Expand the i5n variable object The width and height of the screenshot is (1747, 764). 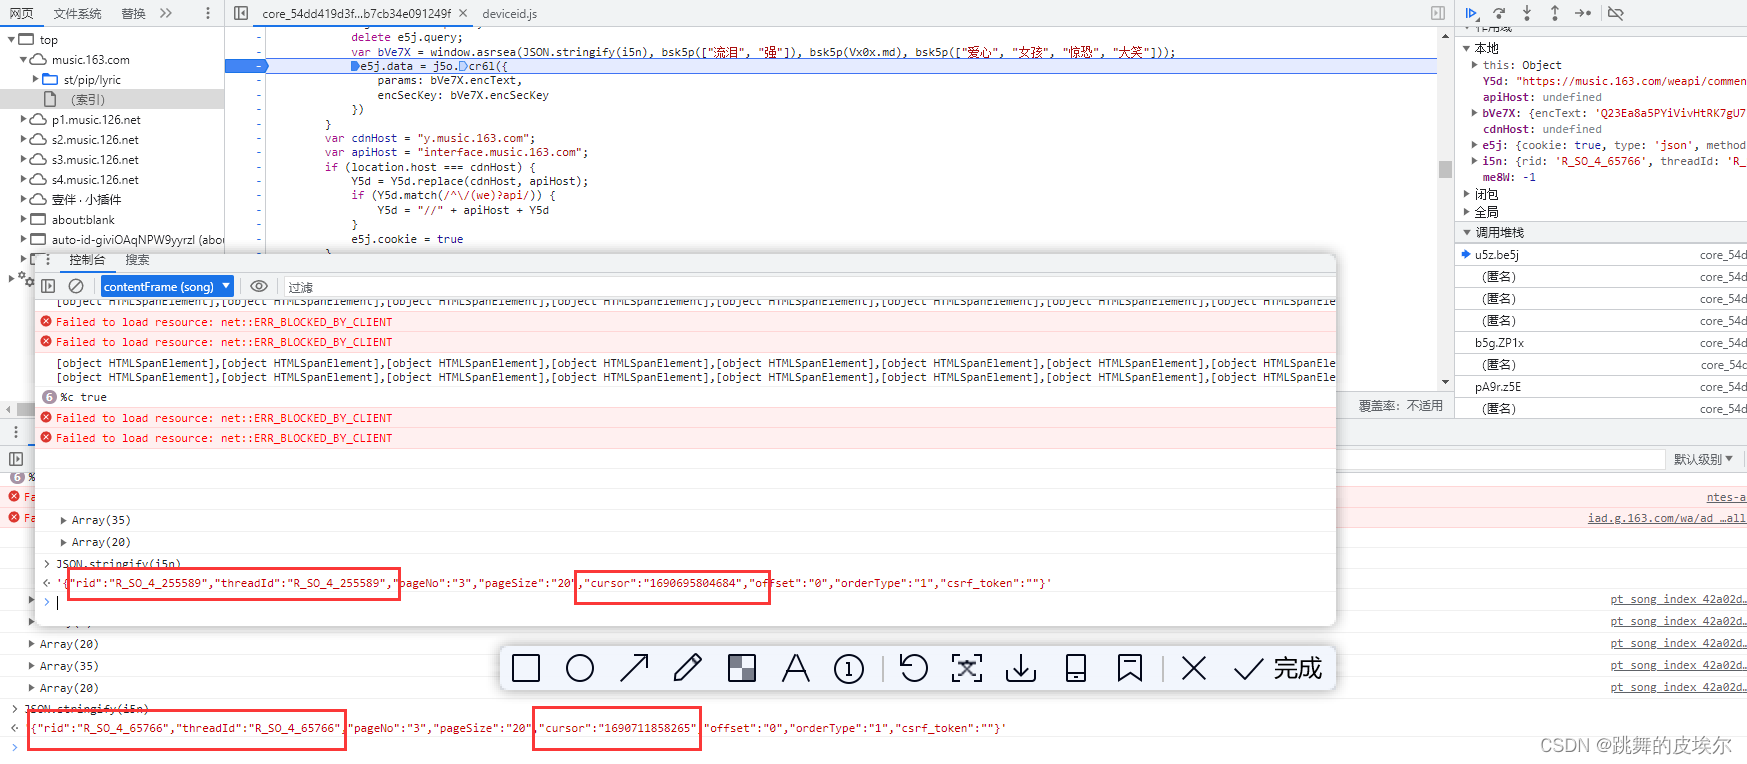click(1475, 161)
